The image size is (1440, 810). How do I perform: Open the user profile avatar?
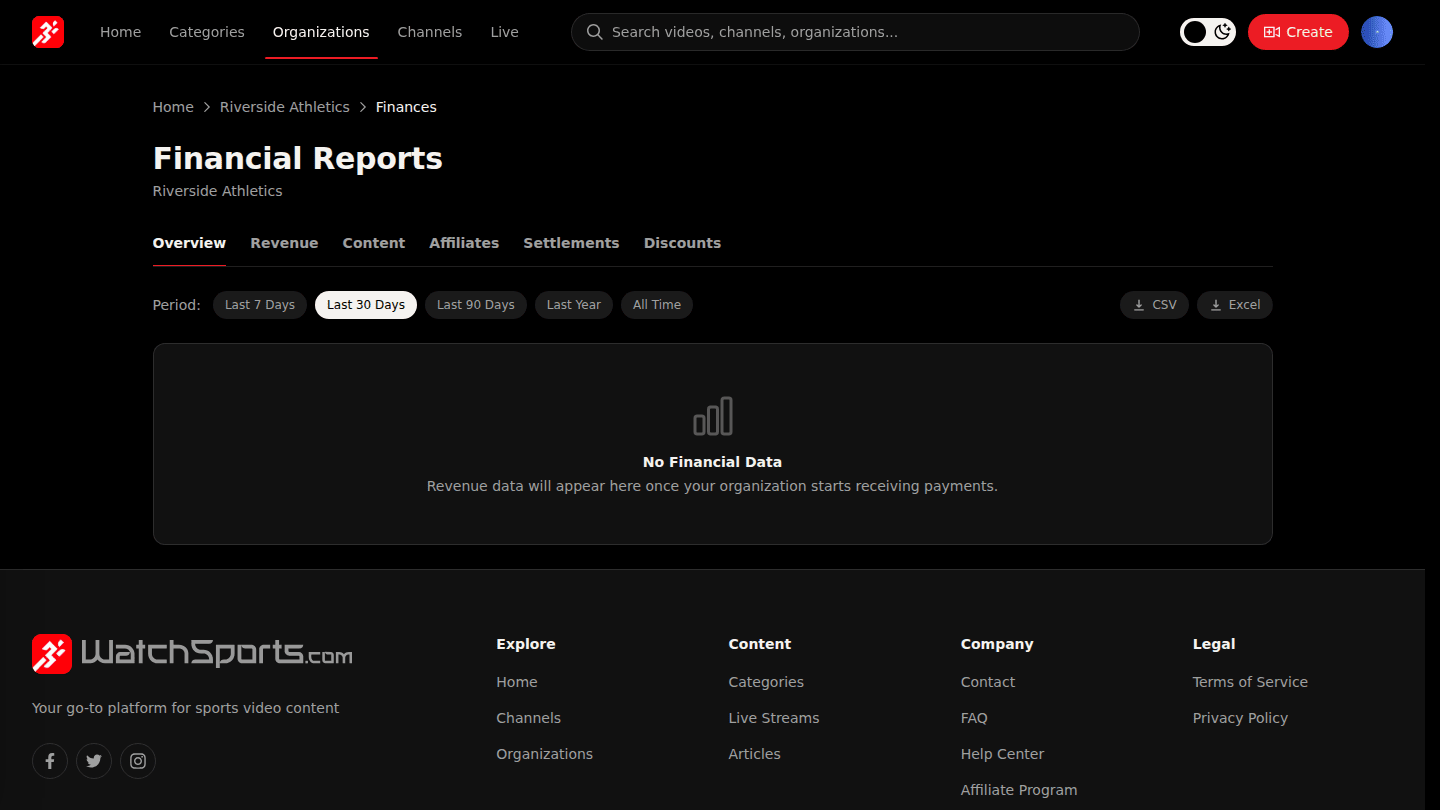(x=1377, y=32)
